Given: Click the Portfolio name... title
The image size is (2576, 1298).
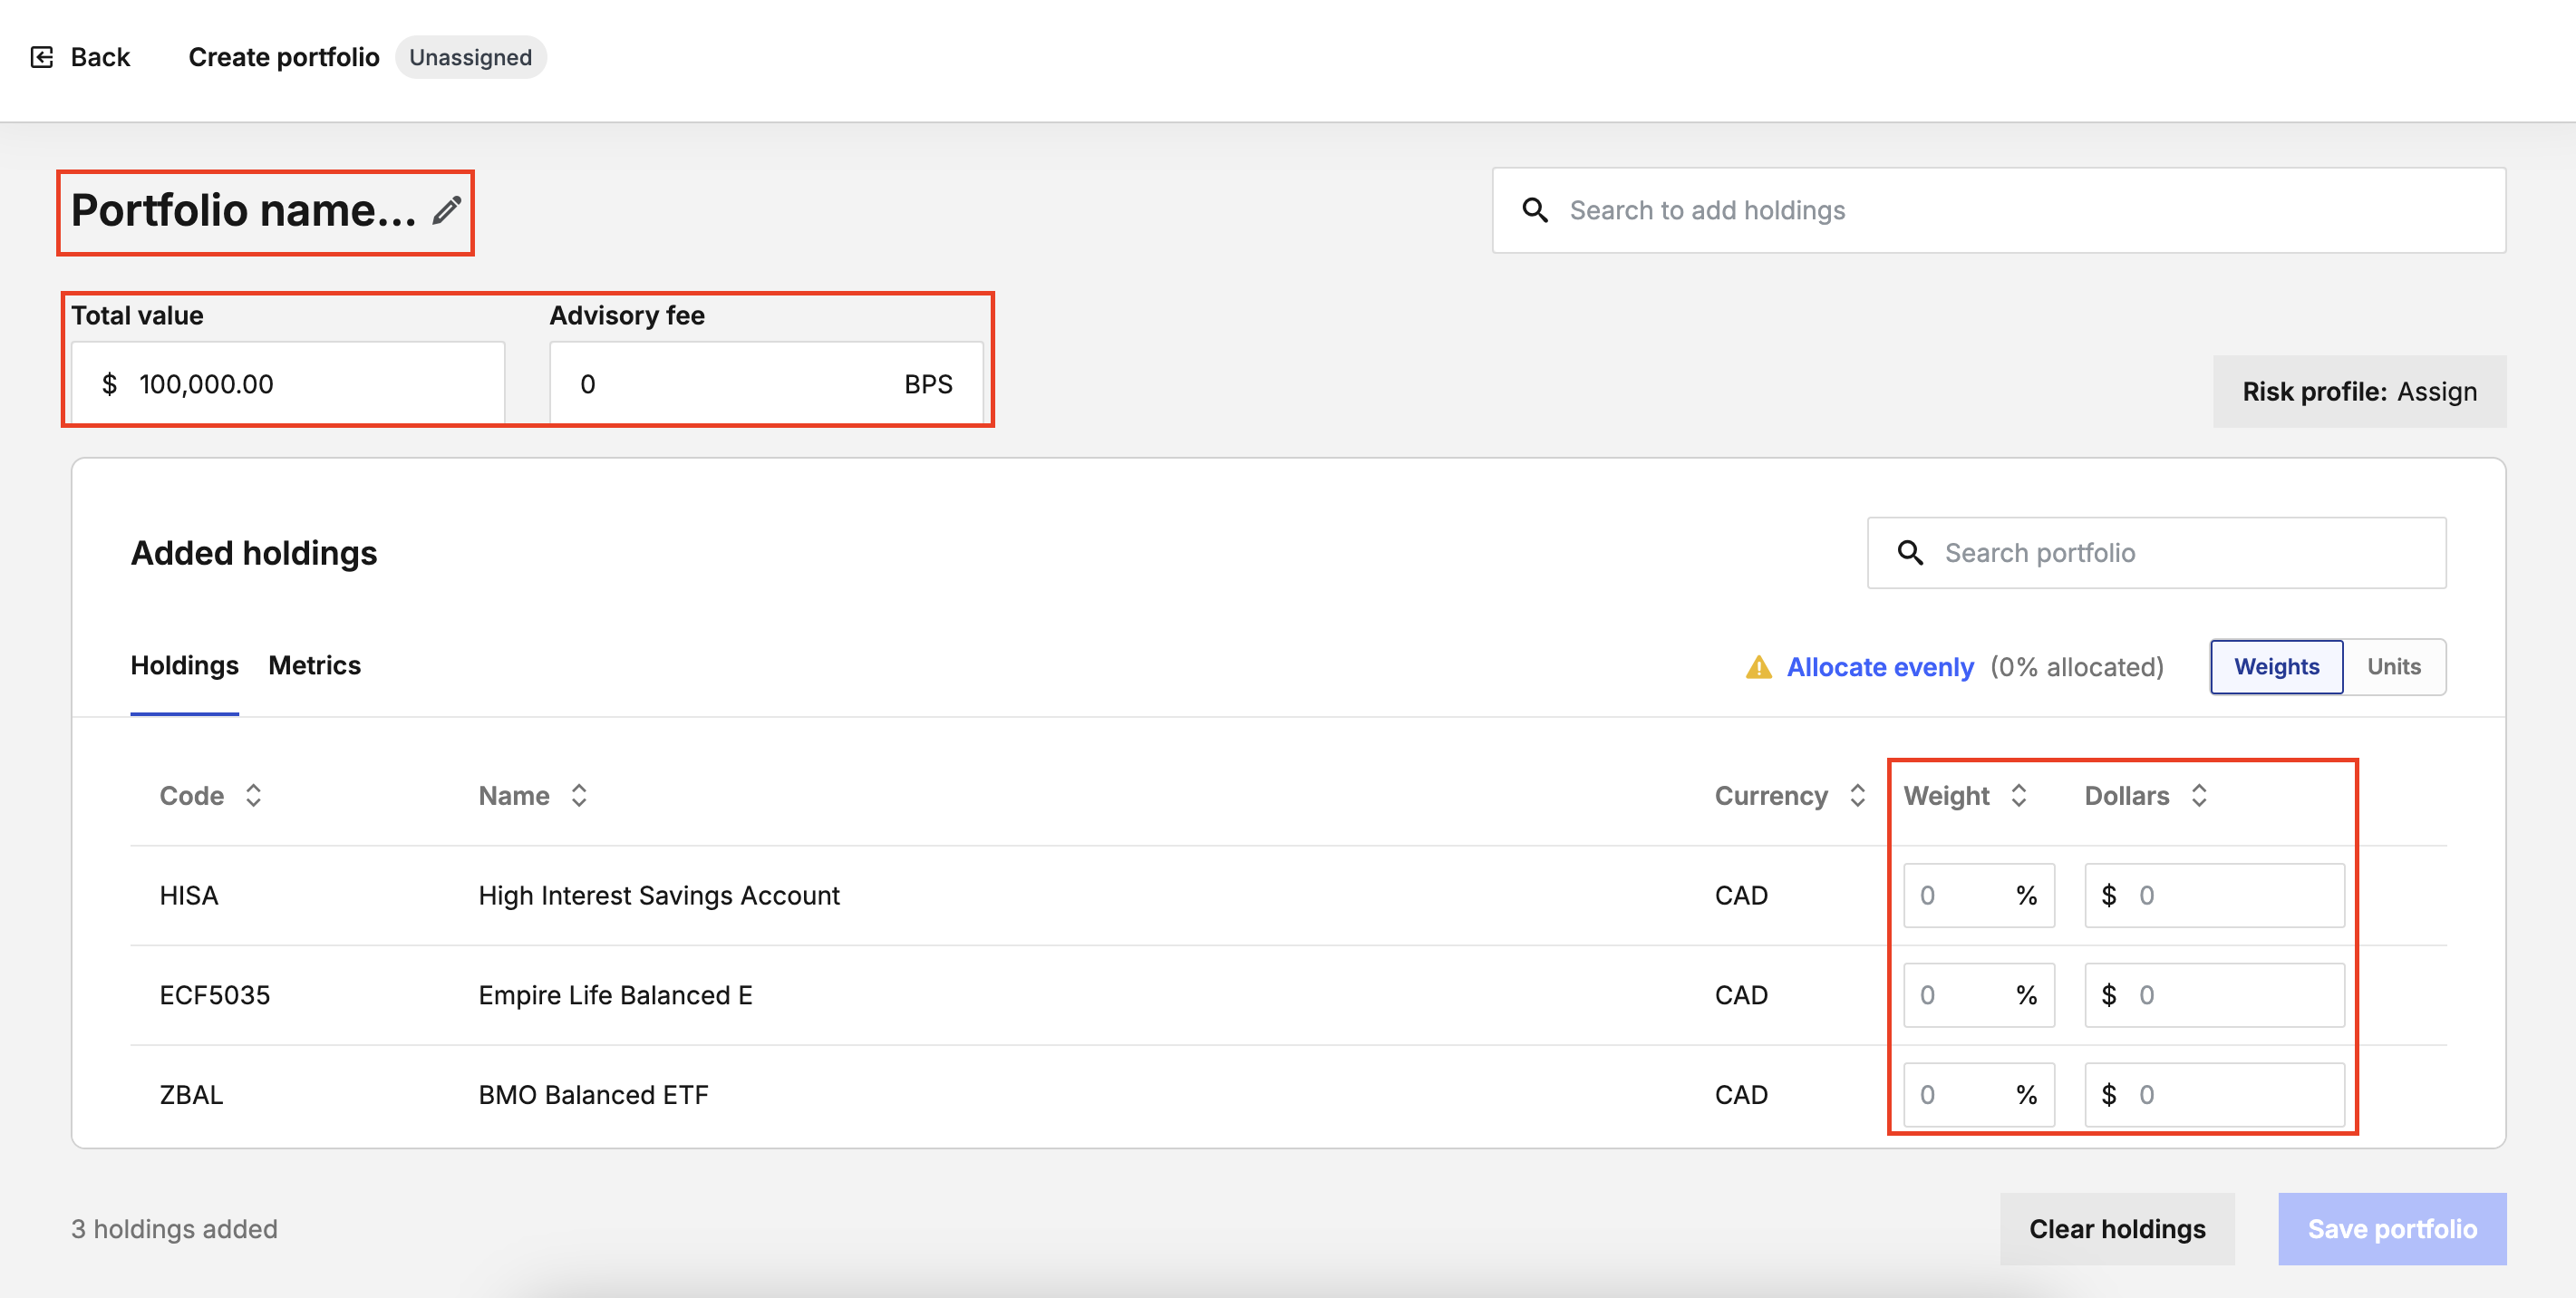Looking at the screenshot, I should pyautogui.click(x=243, y=210).
